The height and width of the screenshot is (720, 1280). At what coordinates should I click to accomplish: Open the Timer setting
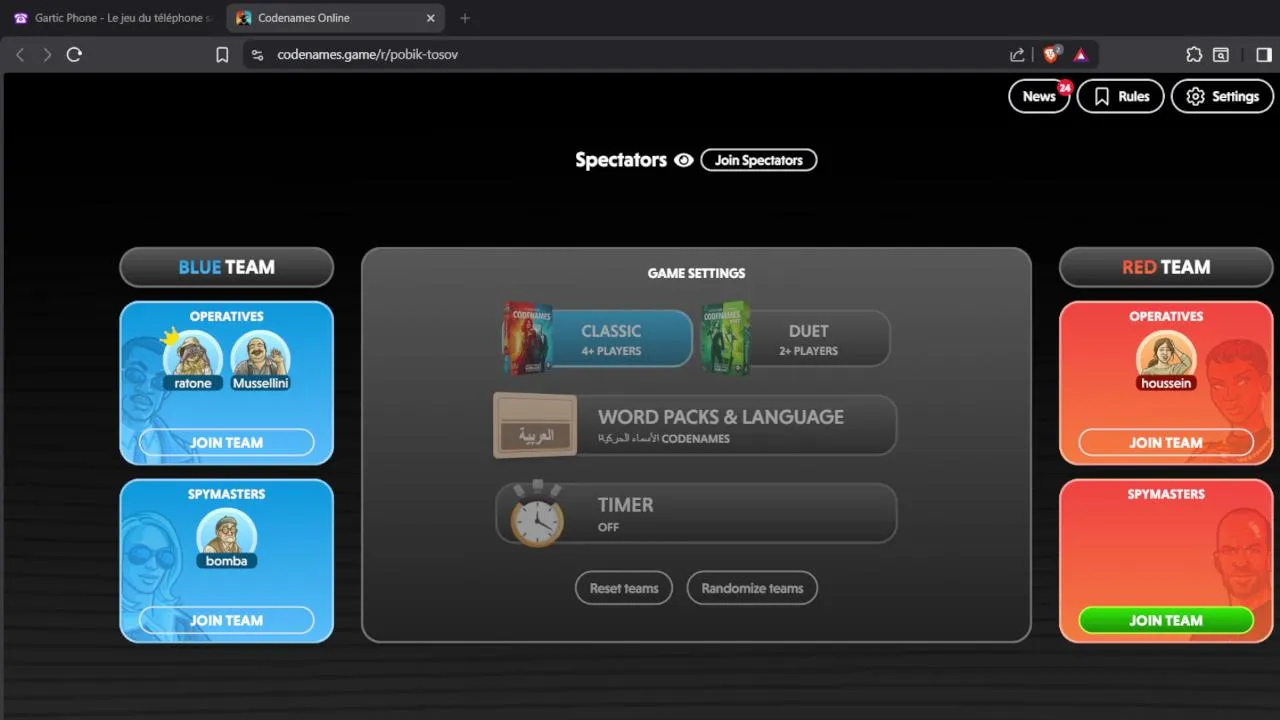tap(696, 513)
